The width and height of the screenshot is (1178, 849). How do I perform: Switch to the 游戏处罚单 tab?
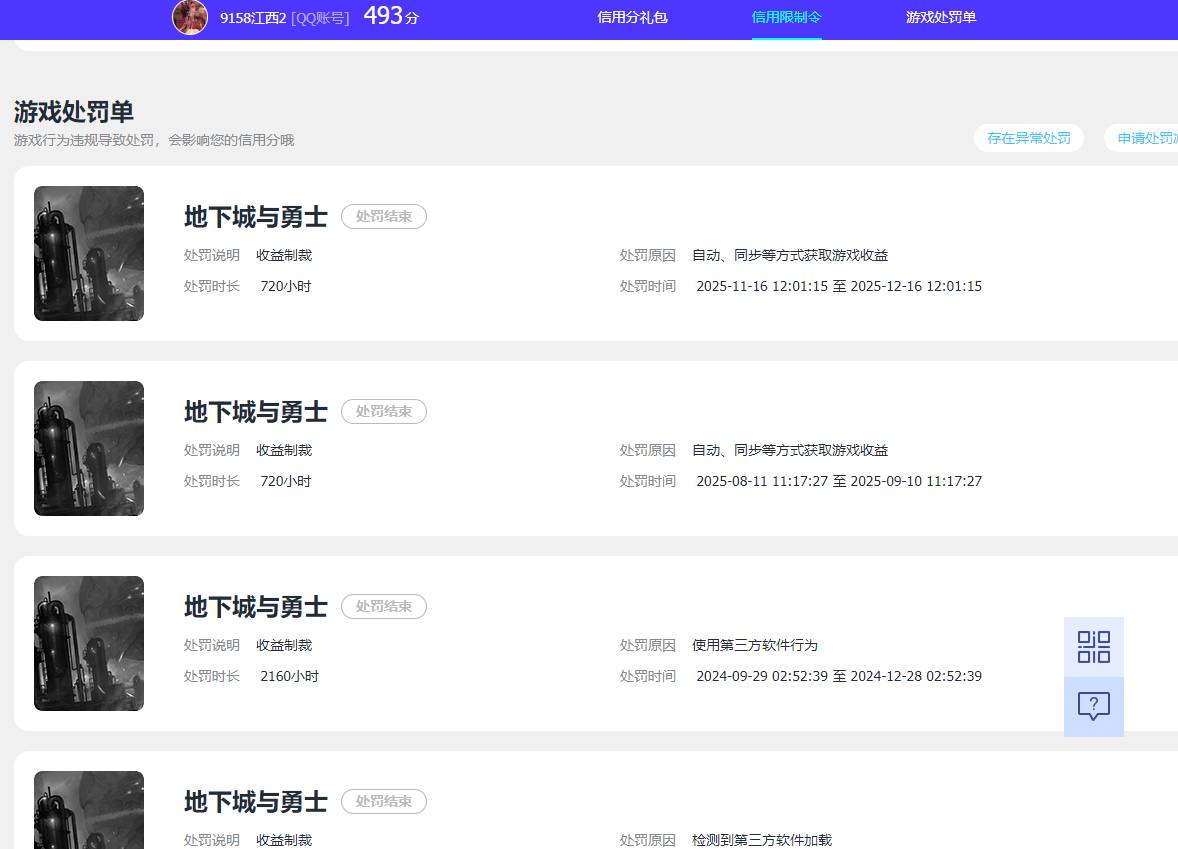click(941, 18)
